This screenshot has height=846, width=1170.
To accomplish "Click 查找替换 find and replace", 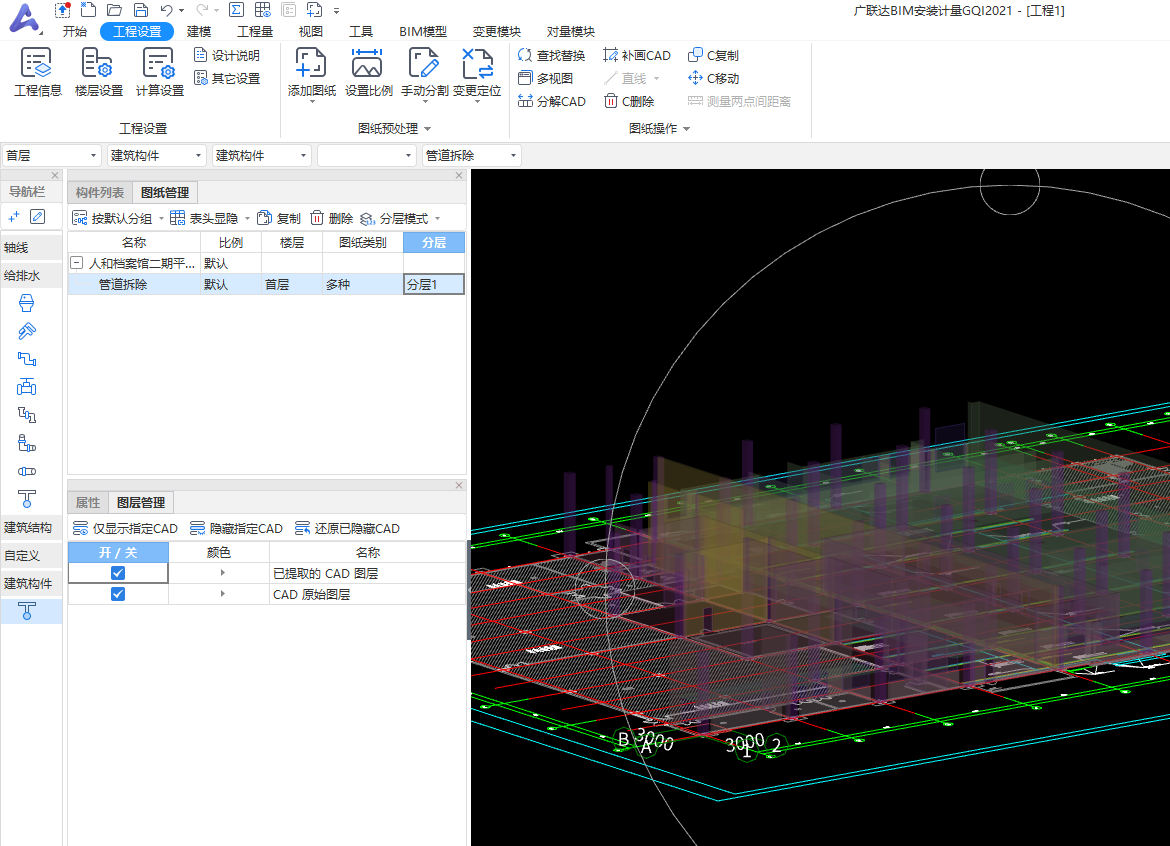I will (551, 55).
